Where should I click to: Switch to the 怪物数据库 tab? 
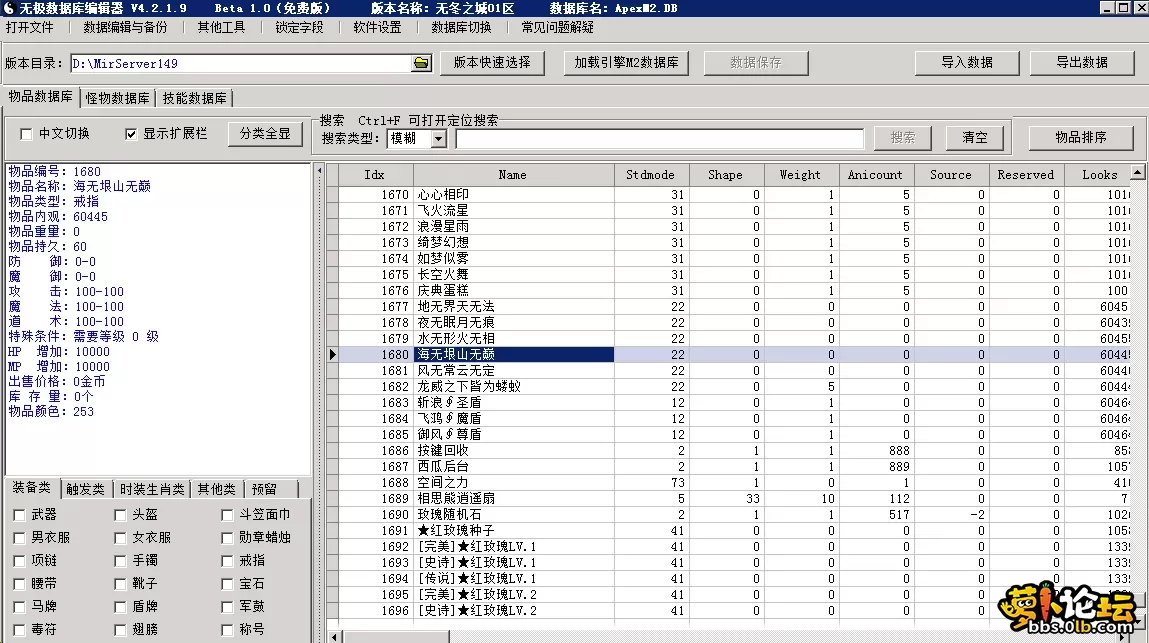[117, 98]
